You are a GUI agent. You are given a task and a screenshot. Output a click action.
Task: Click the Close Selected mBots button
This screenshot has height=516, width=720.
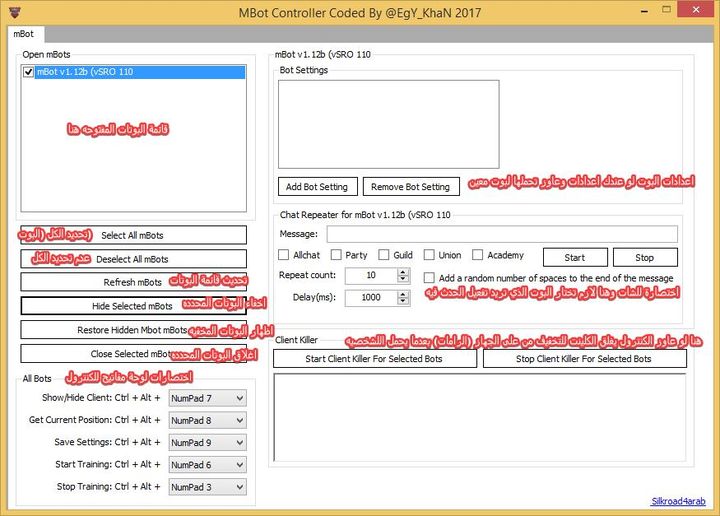click(x=134, y=353)
